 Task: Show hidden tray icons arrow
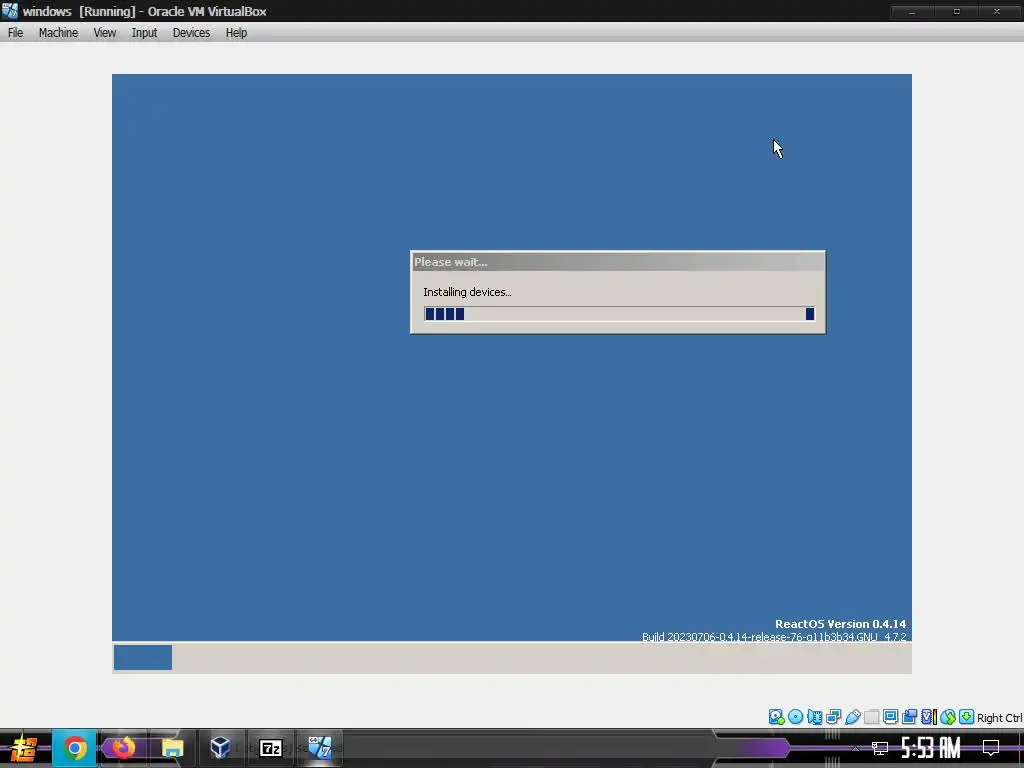point(854,748)
